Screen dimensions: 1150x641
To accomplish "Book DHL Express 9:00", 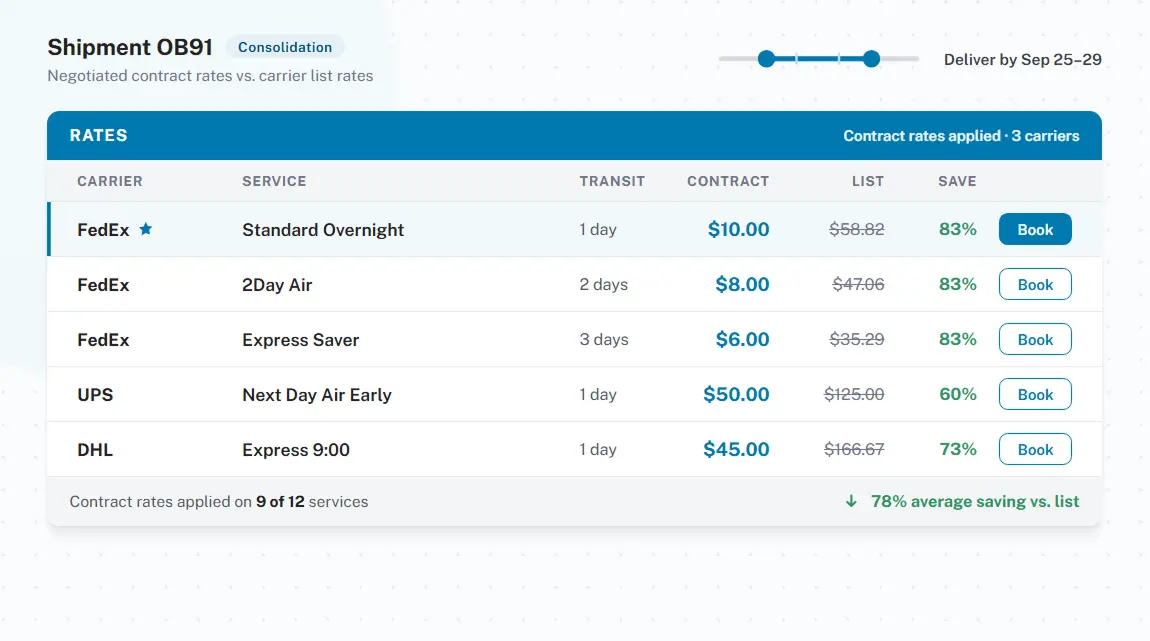I will [1035, 450].
